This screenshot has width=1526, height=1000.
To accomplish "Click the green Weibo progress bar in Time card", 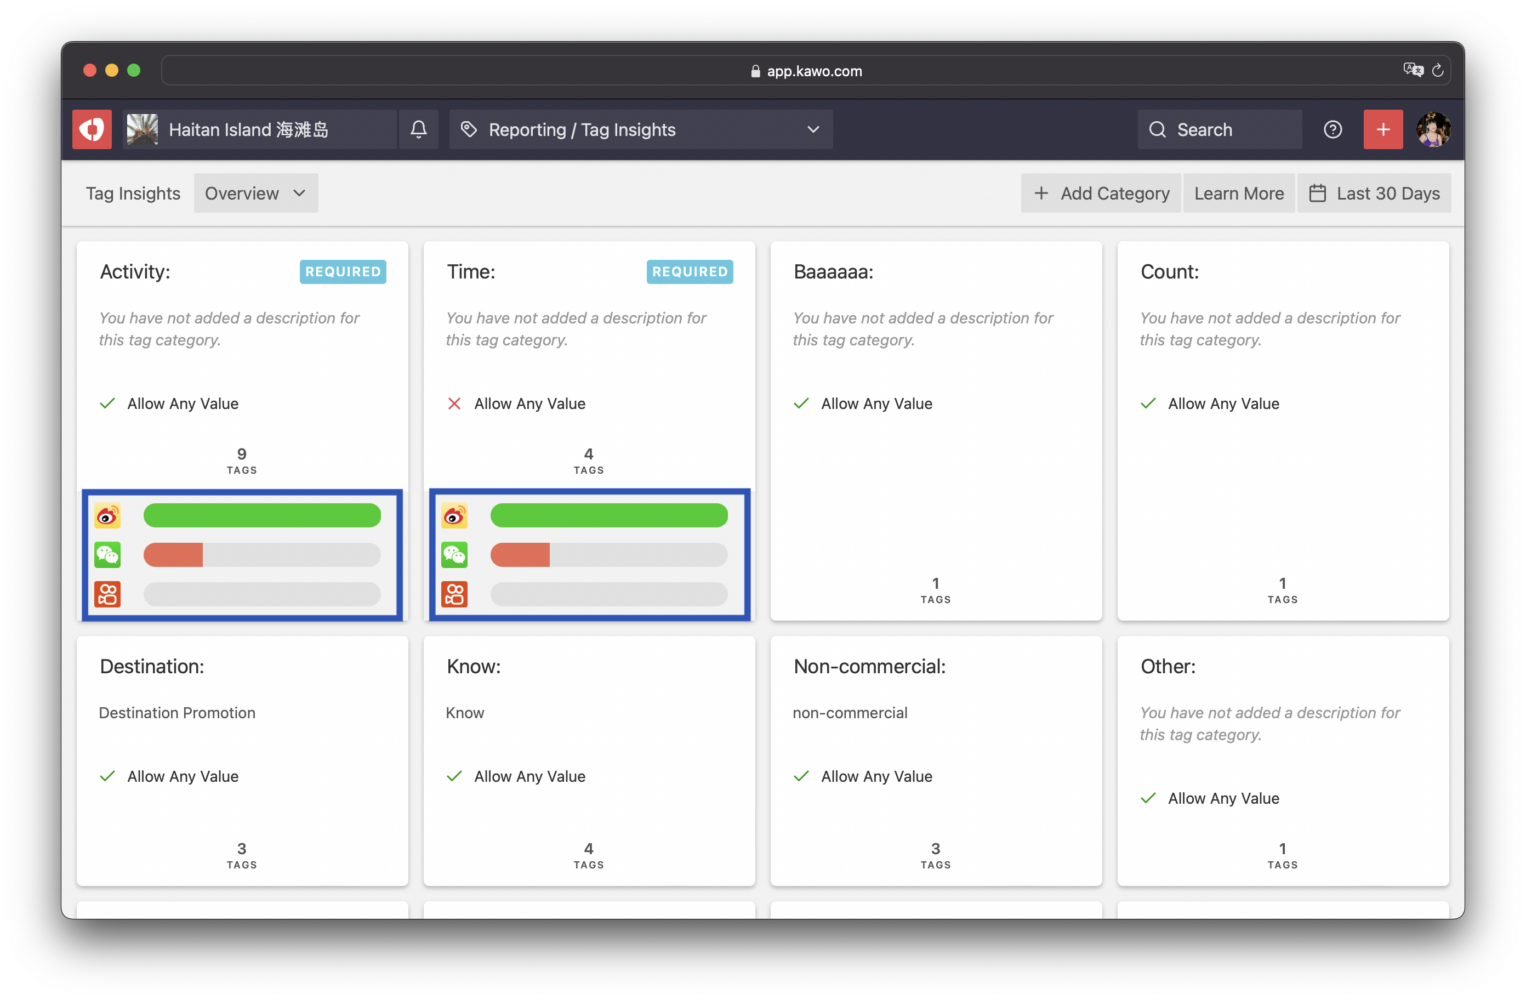I will (x=609, y=514).
